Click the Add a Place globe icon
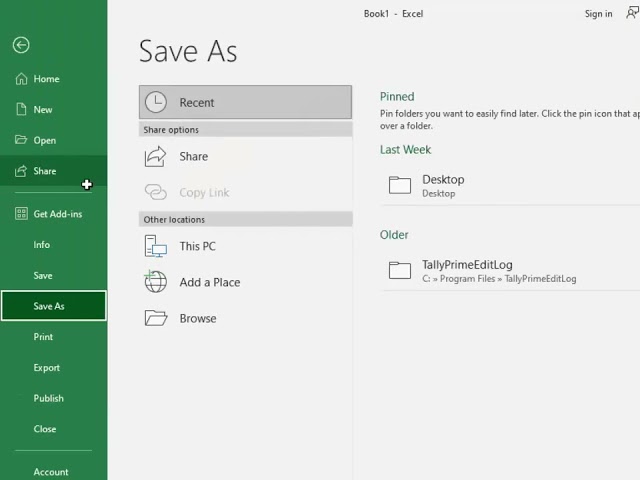The height and width of the screenshot is (480, 640). point(156,282)
